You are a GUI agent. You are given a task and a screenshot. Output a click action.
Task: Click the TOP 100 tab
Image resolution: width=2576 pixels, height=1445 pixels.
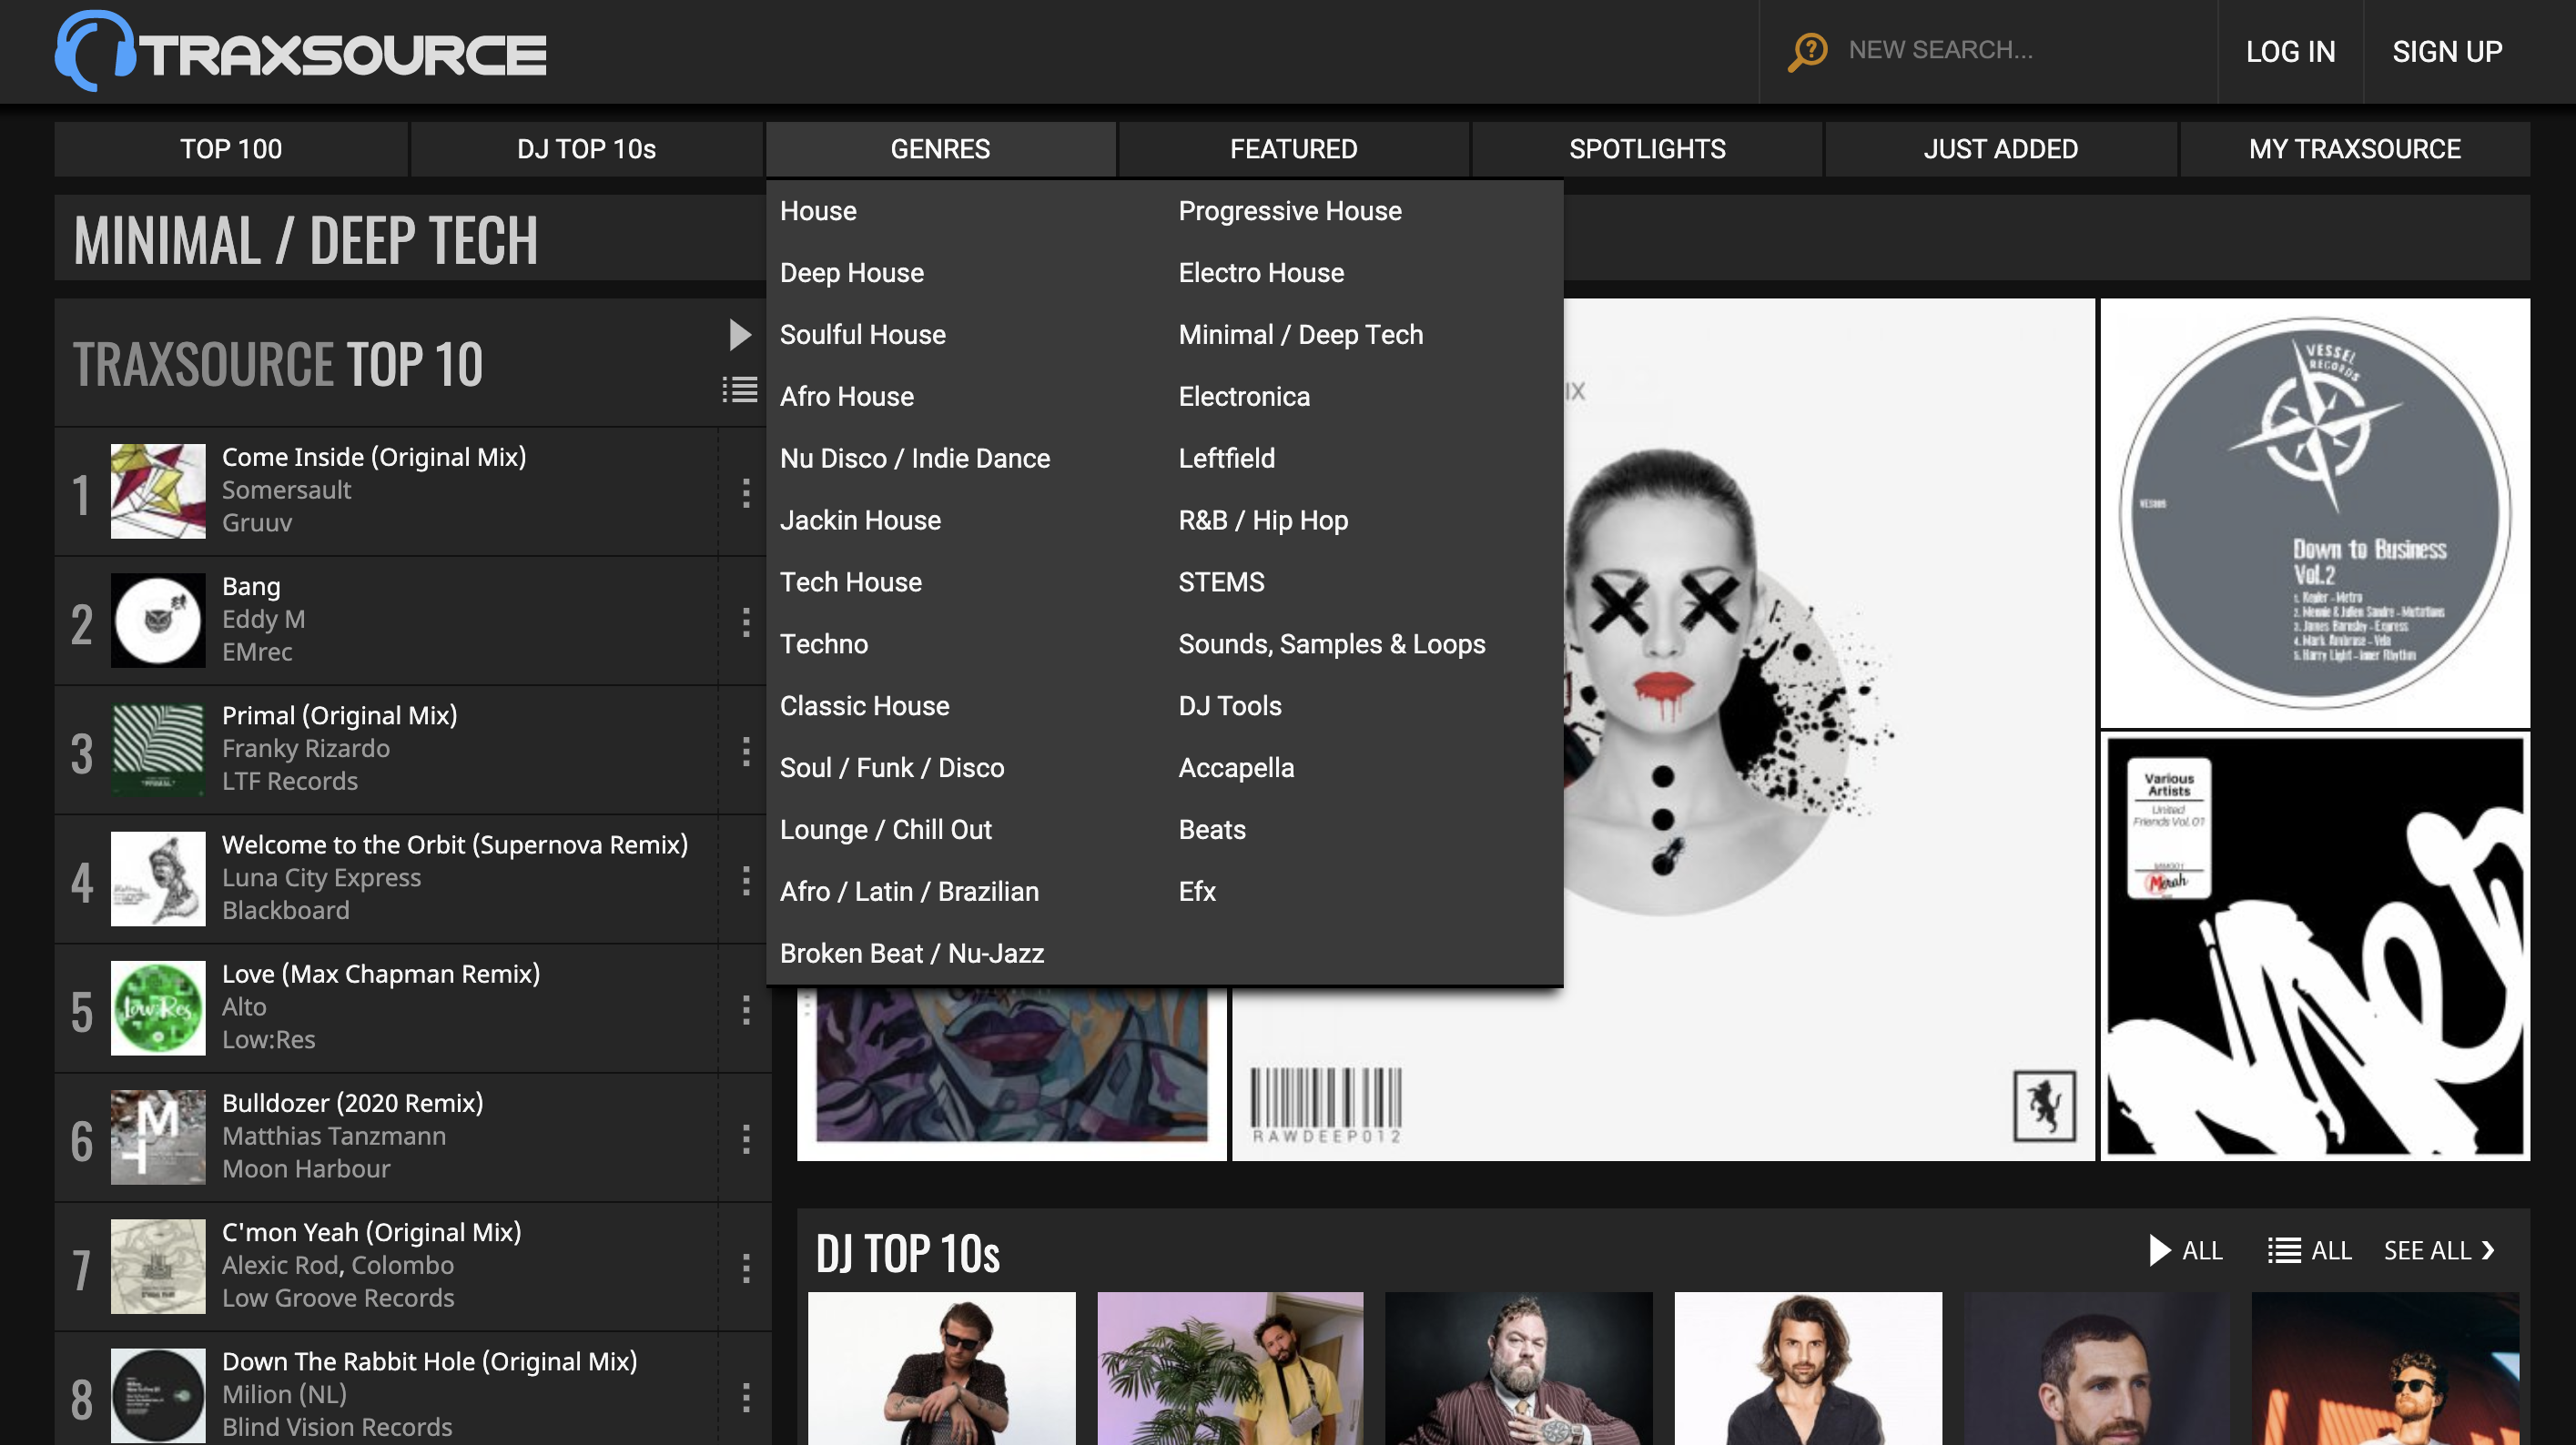(230, 148)
